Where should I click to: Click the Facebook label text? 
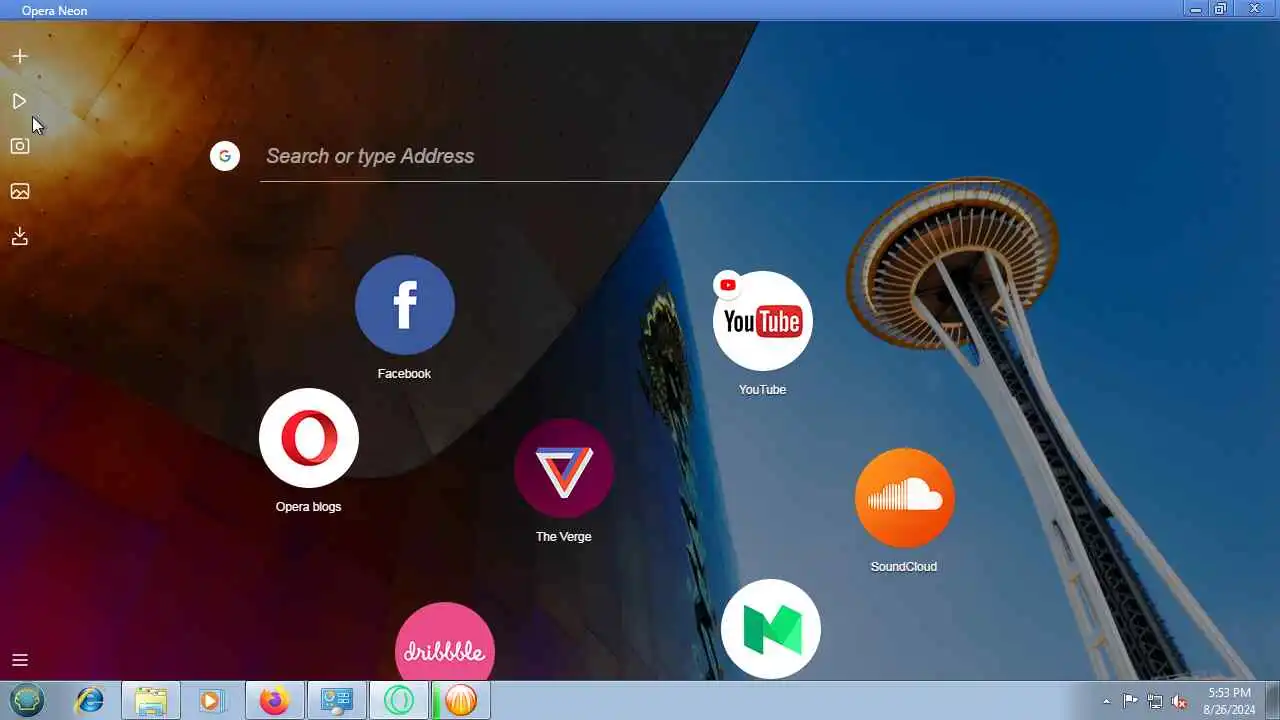[x=404, y=374]
